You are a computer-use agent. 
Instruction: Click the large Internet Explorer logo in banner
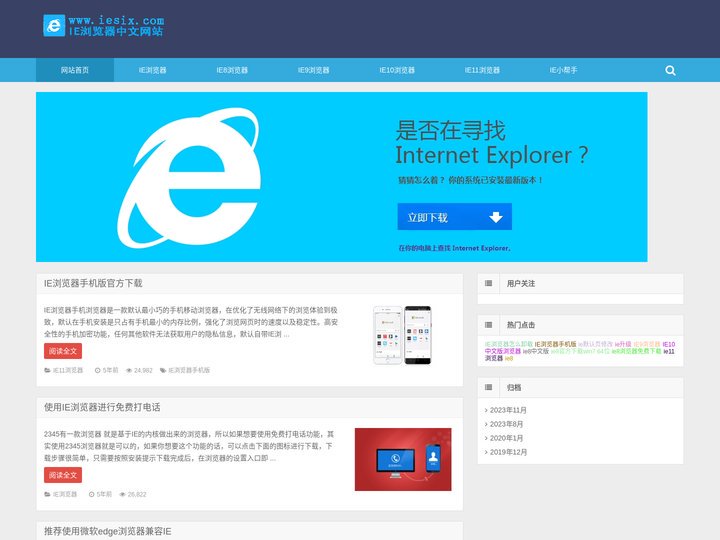coord(189,177)
